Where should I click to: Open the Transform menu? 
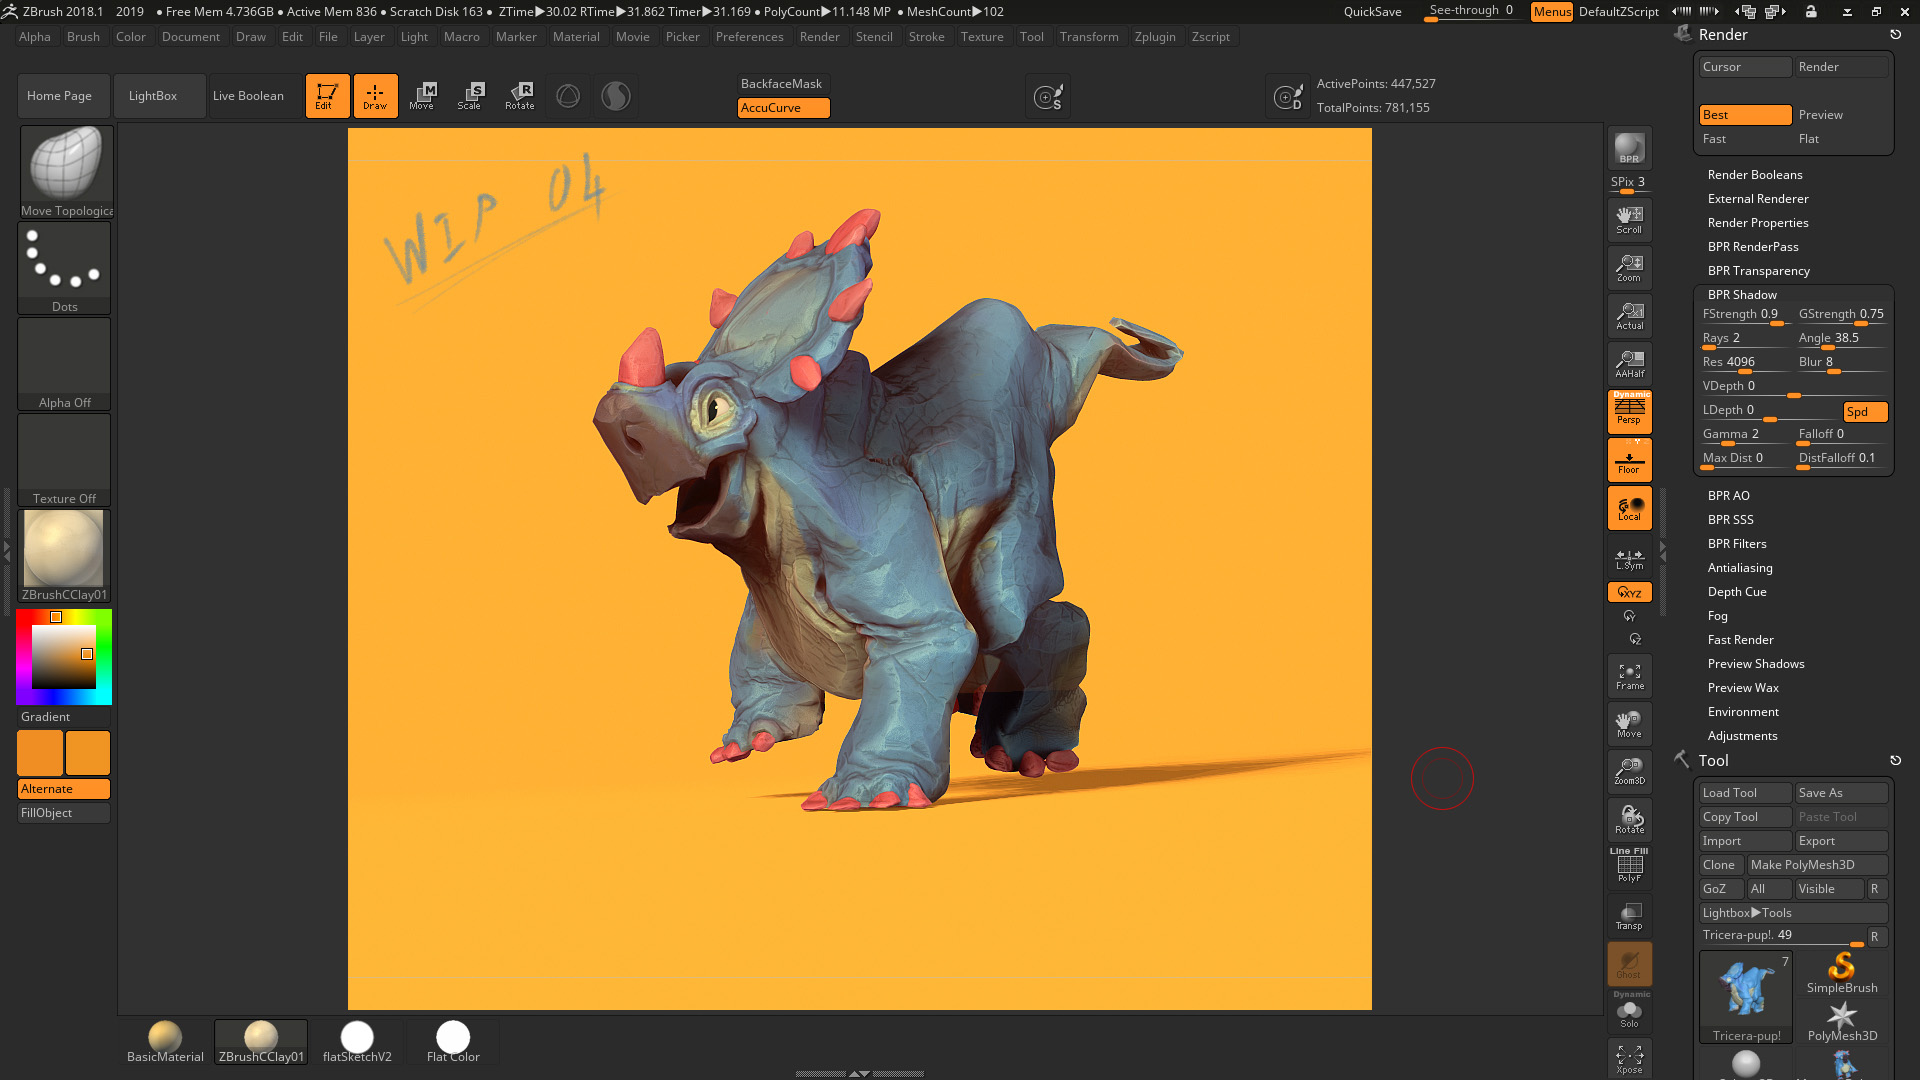pyautogui.click(x=1089, y=37)
